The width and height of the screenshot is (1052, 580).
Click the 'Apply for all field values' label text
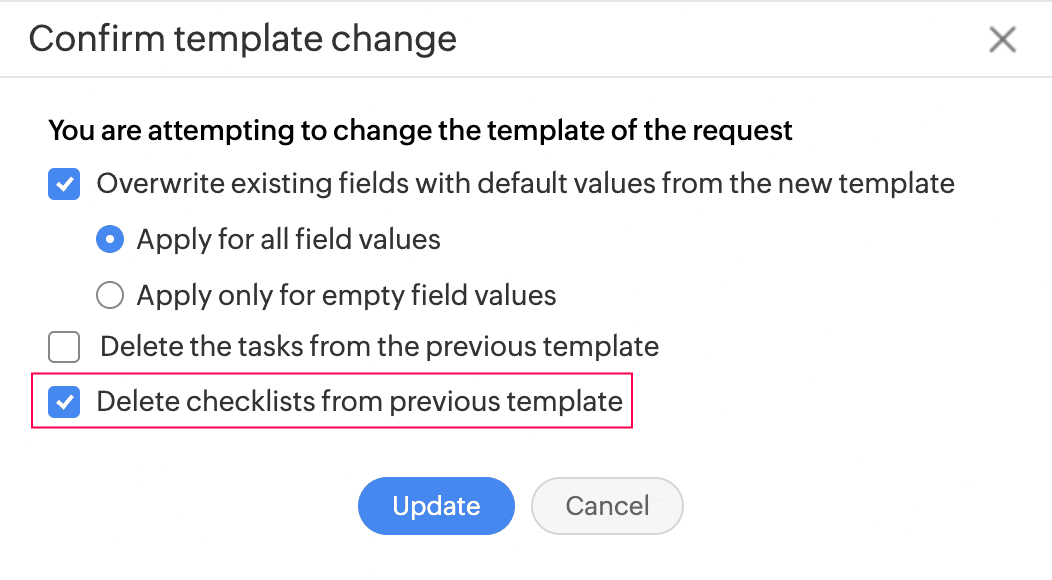288,240
